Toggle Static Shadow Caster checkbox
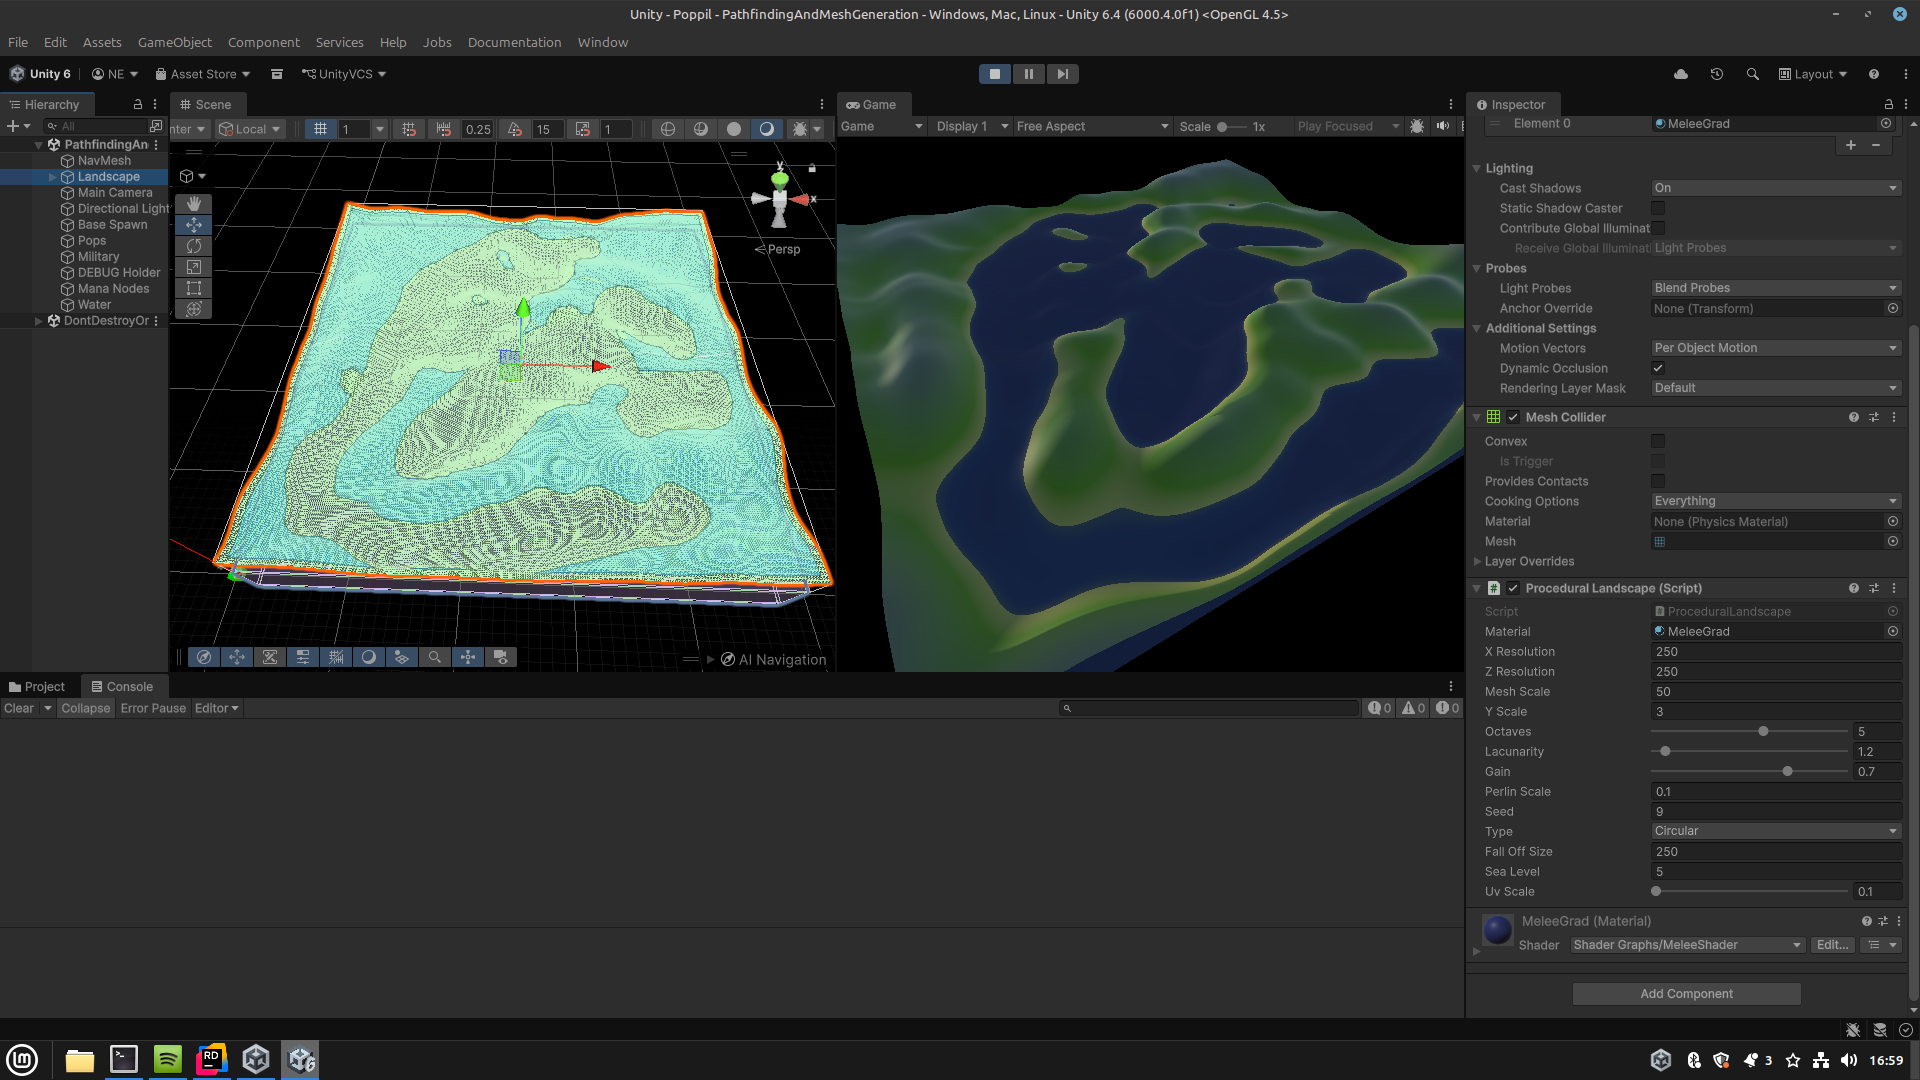This screenshot has width=1920, height=1080. tap(1658, 208)
